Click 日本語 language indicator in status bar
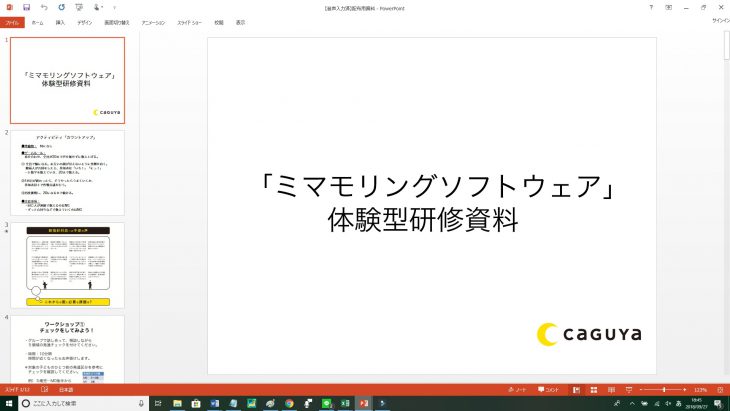730x411 pixels. [x=66, y=390]
